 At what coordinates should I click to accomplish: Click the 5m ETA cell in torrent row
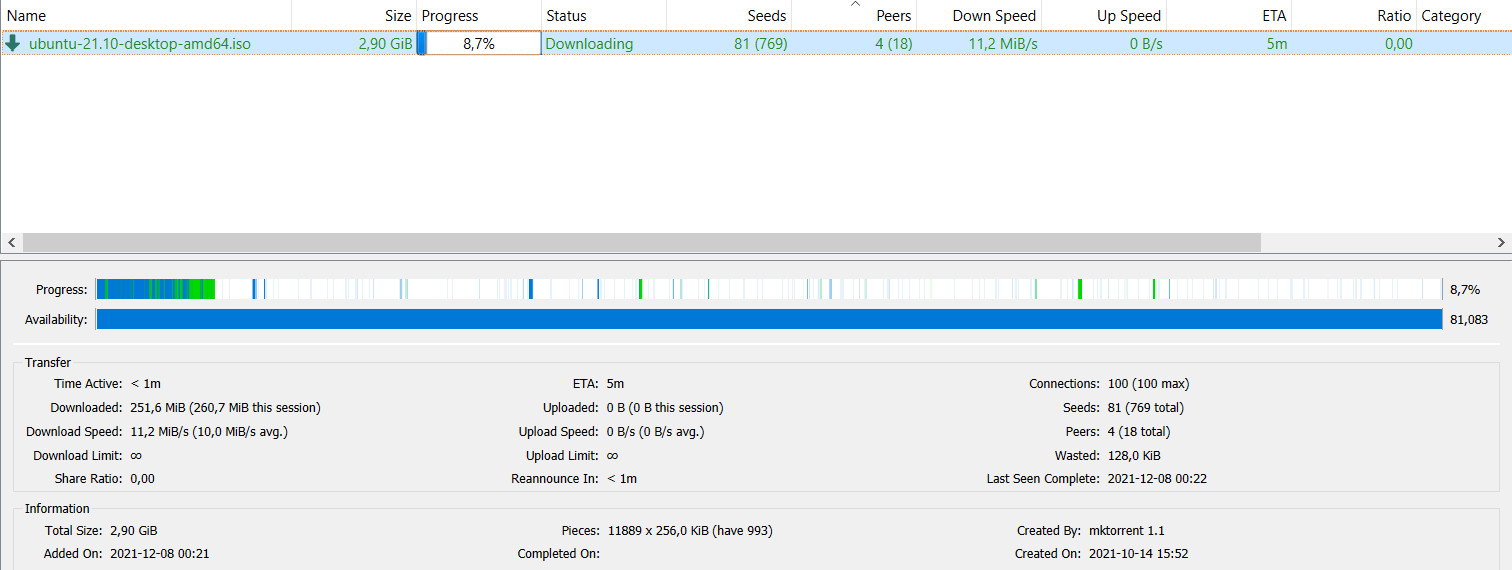point(1277,44)
